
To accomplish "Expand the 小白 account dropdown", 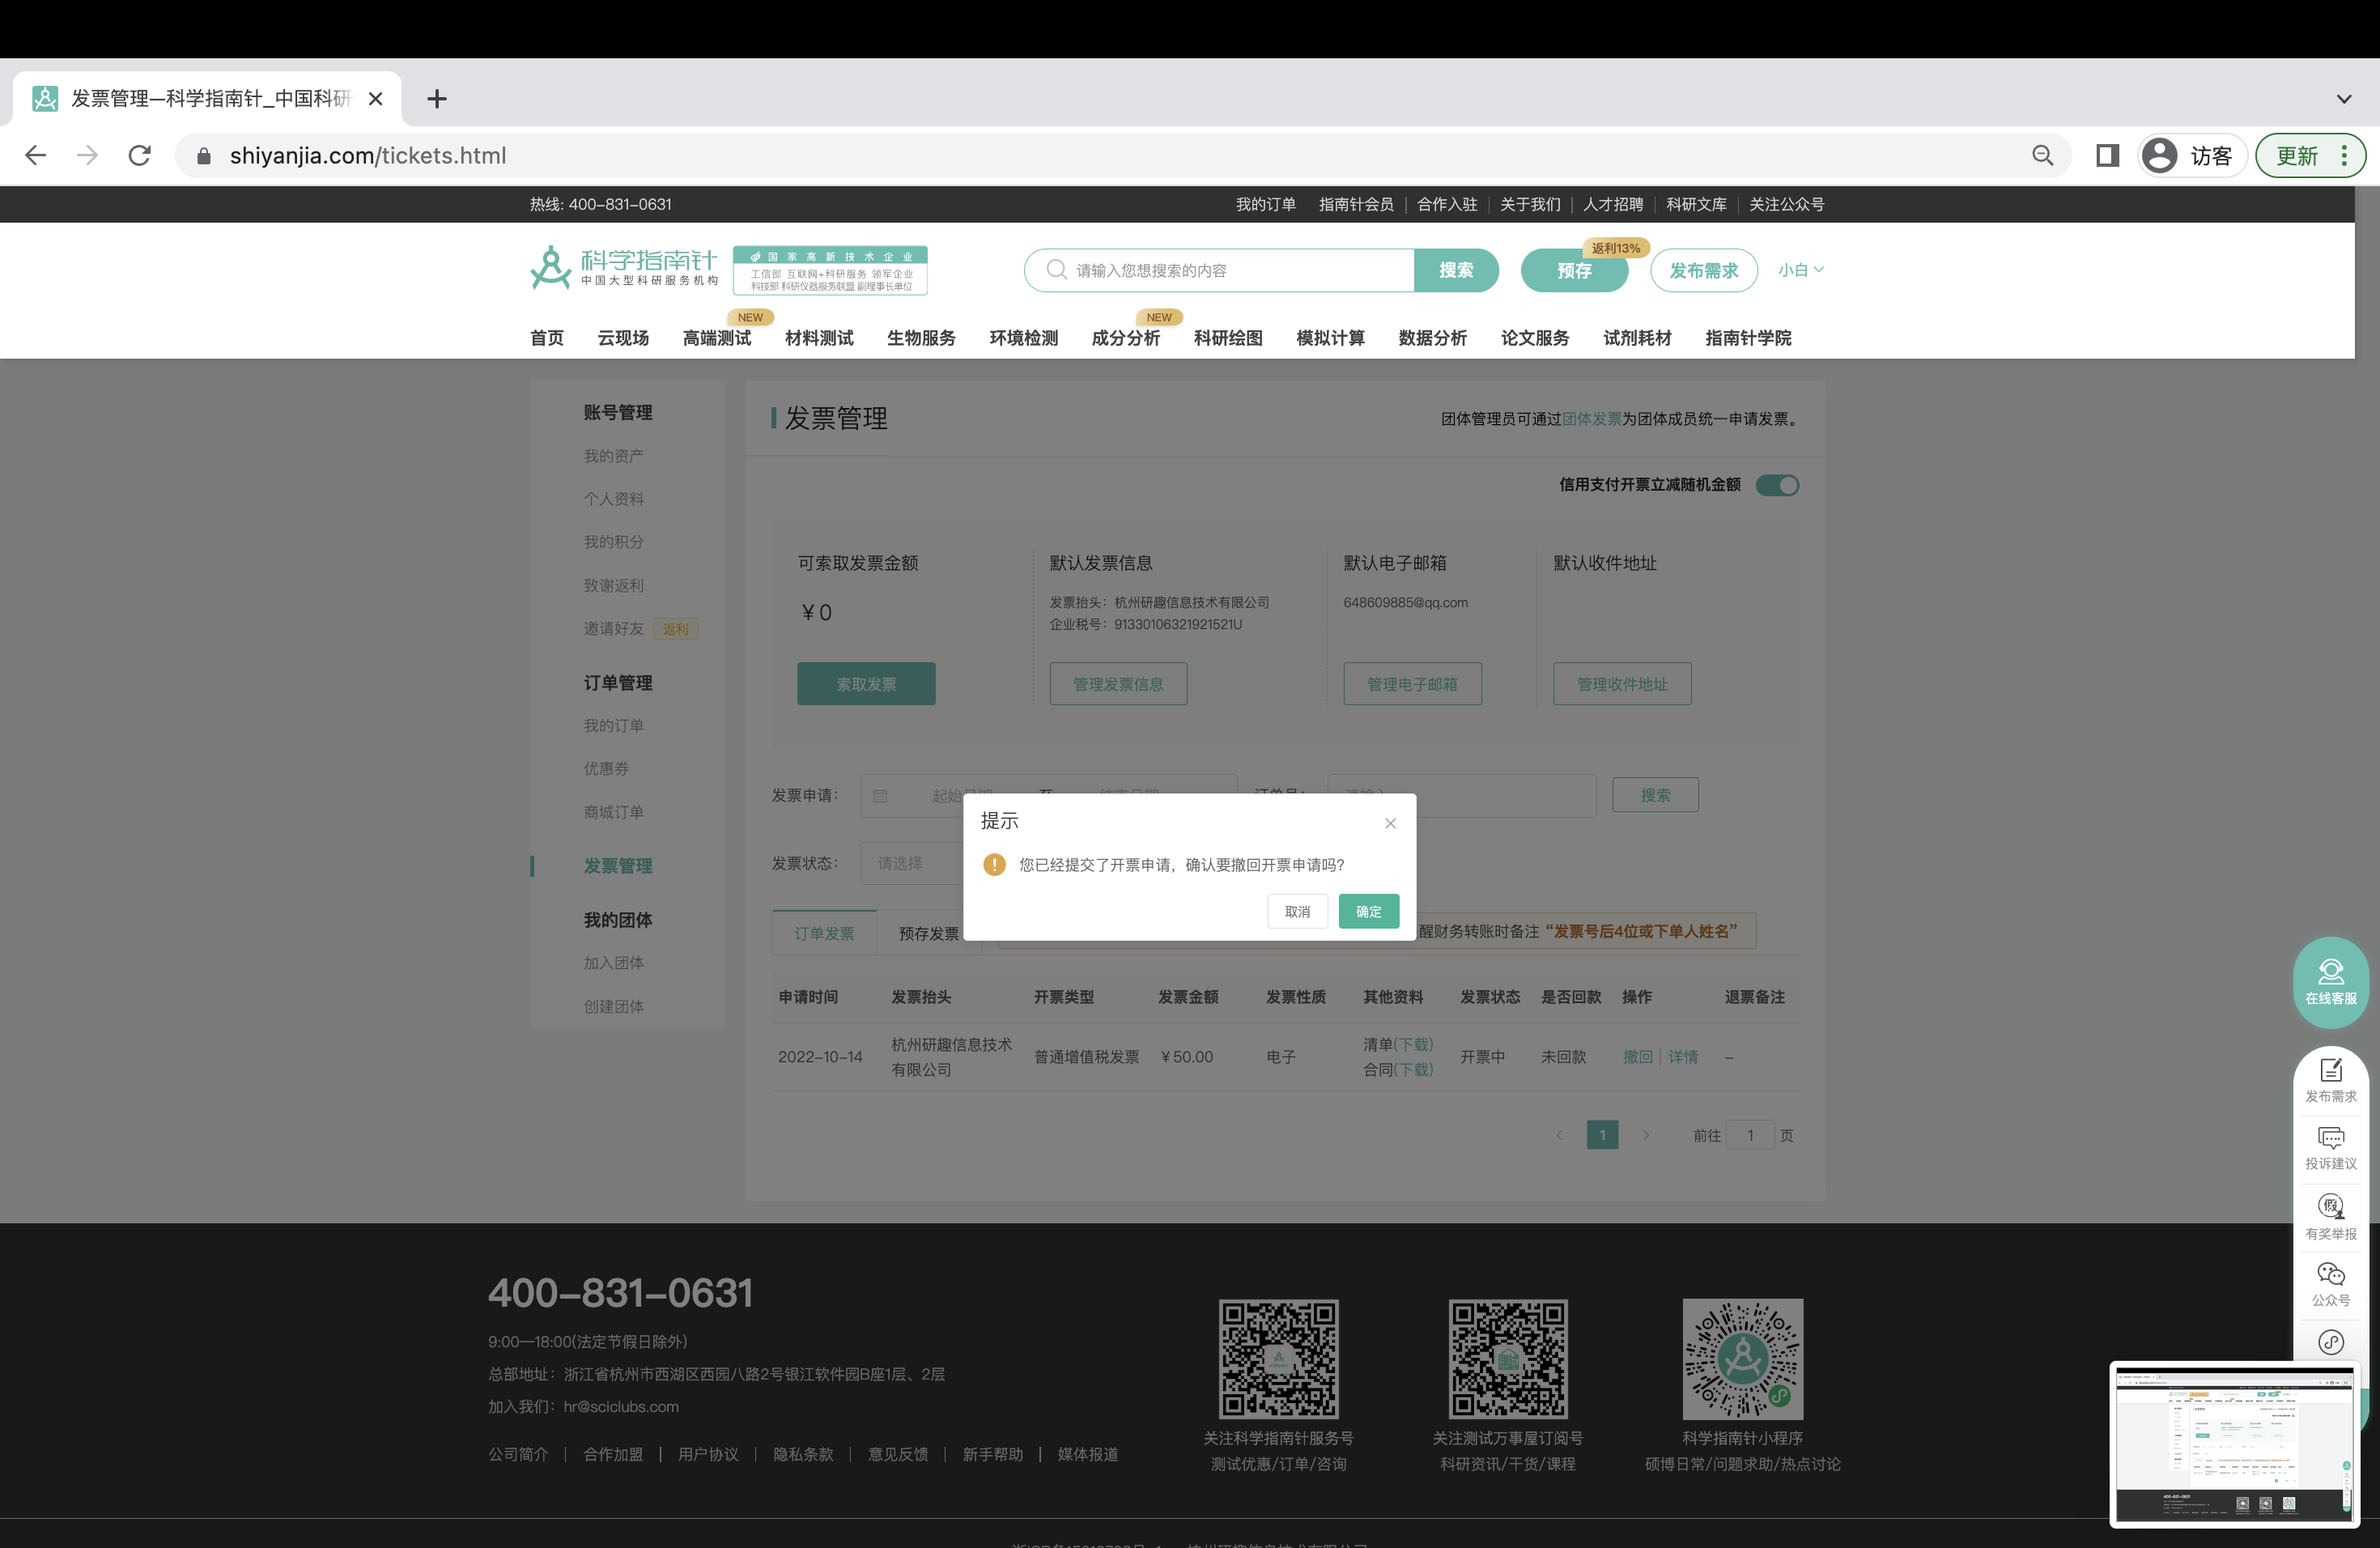I will tap(1801, 269).
